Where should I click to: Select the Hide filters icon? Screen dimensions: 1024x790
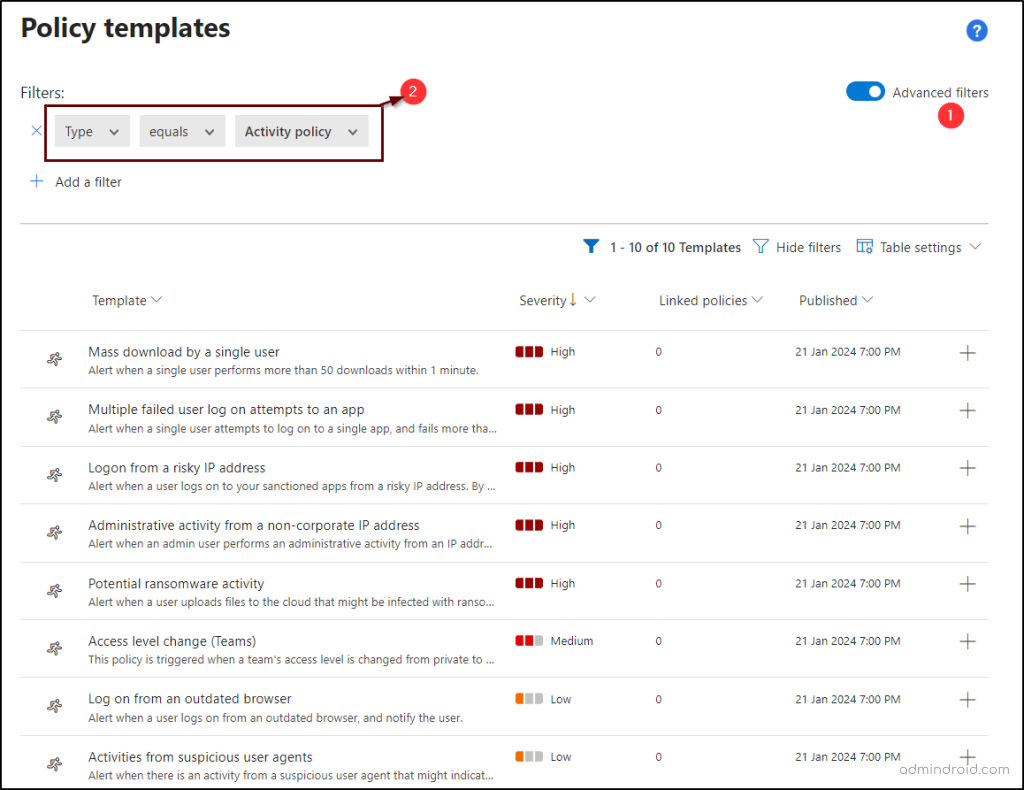point(761,247)
